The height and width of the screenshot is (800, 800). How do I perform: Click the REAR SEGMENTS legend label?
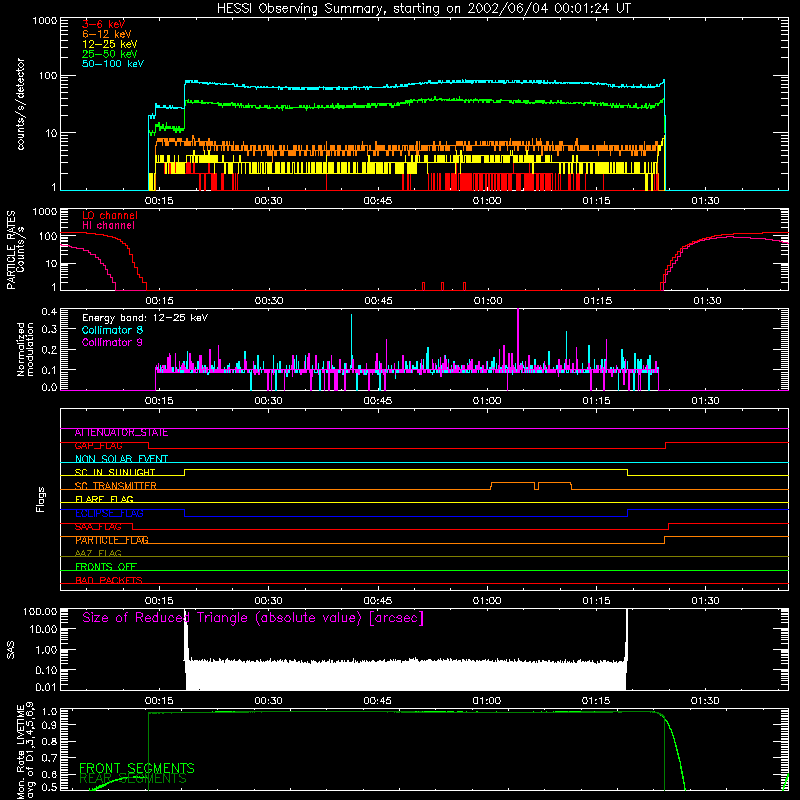[x=133, y=779]
